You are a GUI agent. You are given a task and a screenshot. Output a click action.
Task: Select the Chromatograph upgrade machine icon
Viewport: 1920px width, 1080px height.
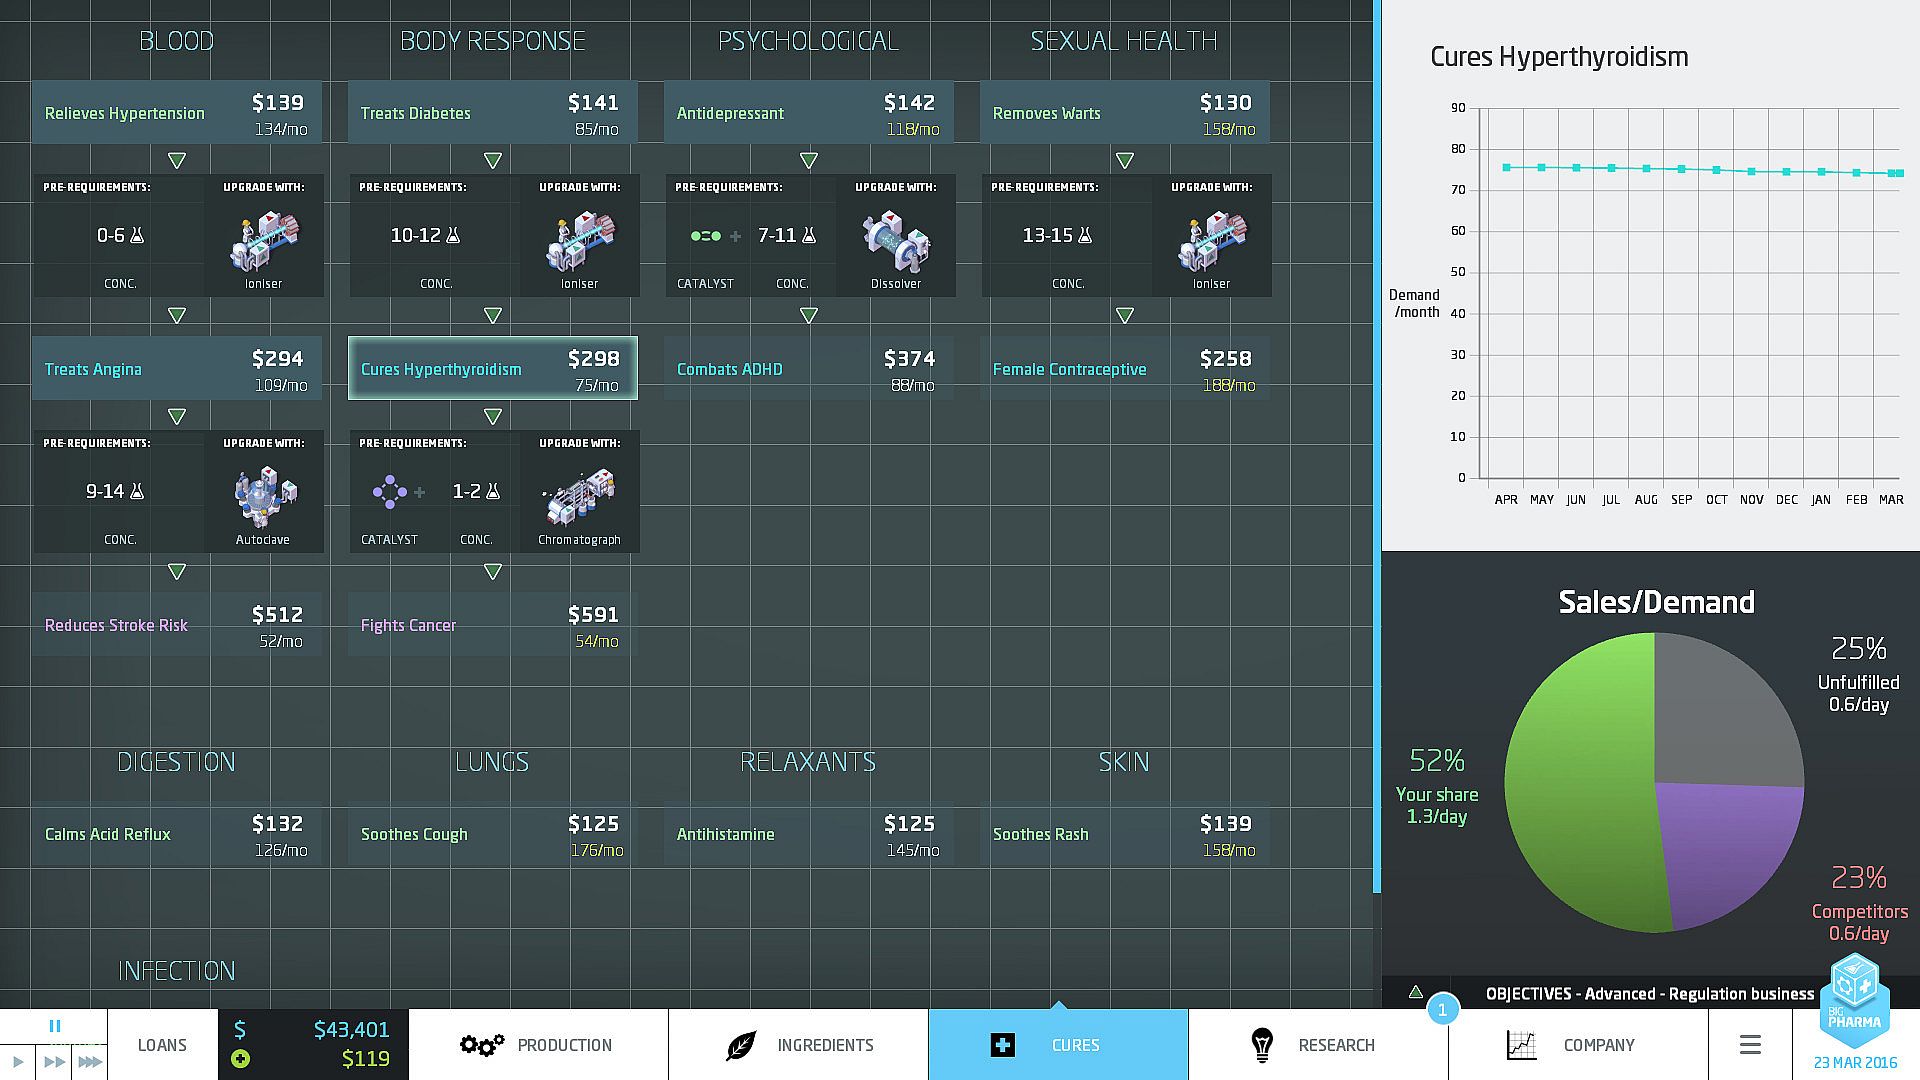[x=579, y=497]
